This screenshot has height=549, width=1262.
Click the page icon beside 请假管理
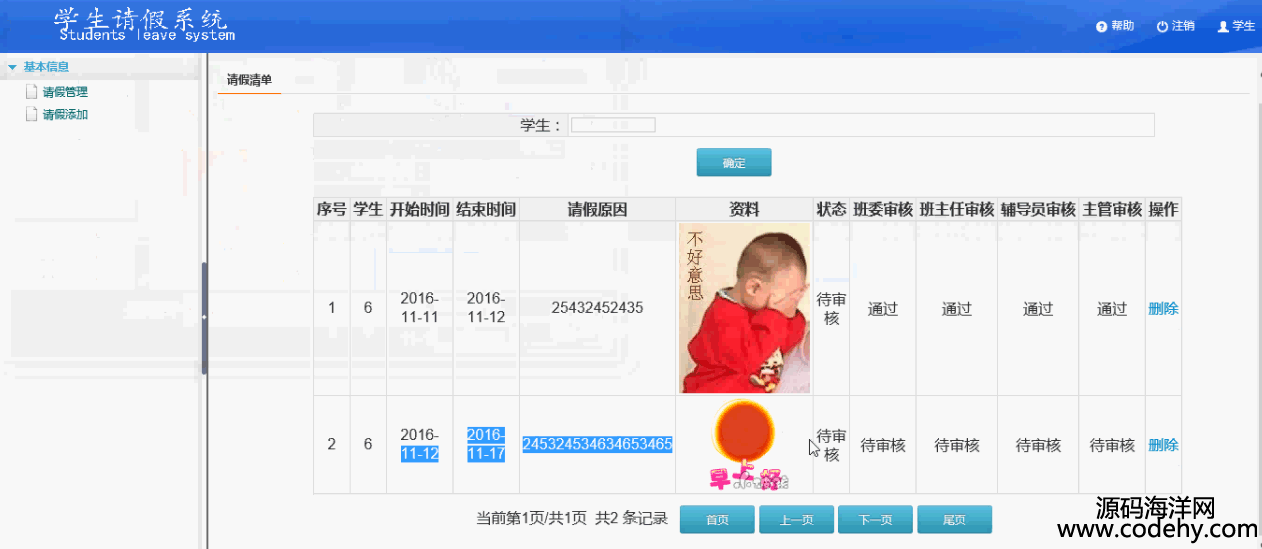coord(31,92)
